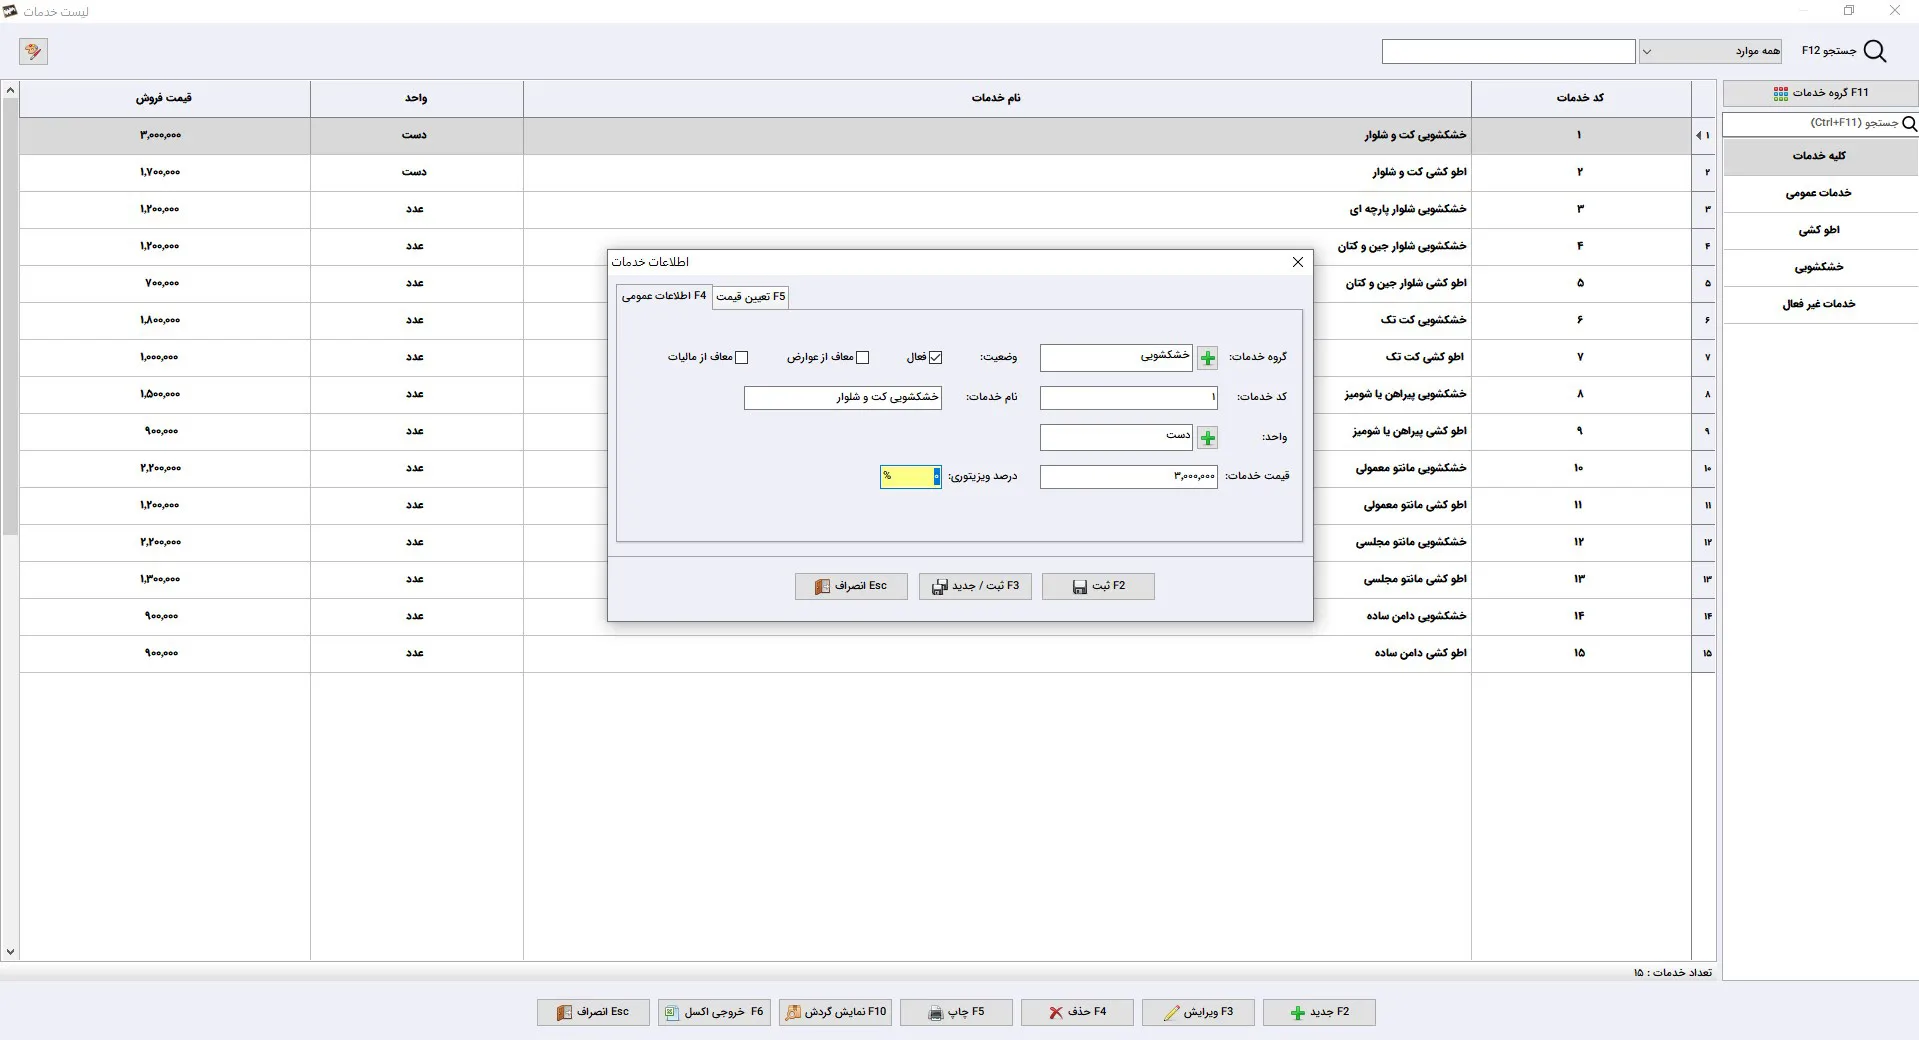Select the row خشکشویی شلوار پارچه ای
Image resolution: width=1919 pixels, height=1040 pixels.
click(x=866, y=209)
